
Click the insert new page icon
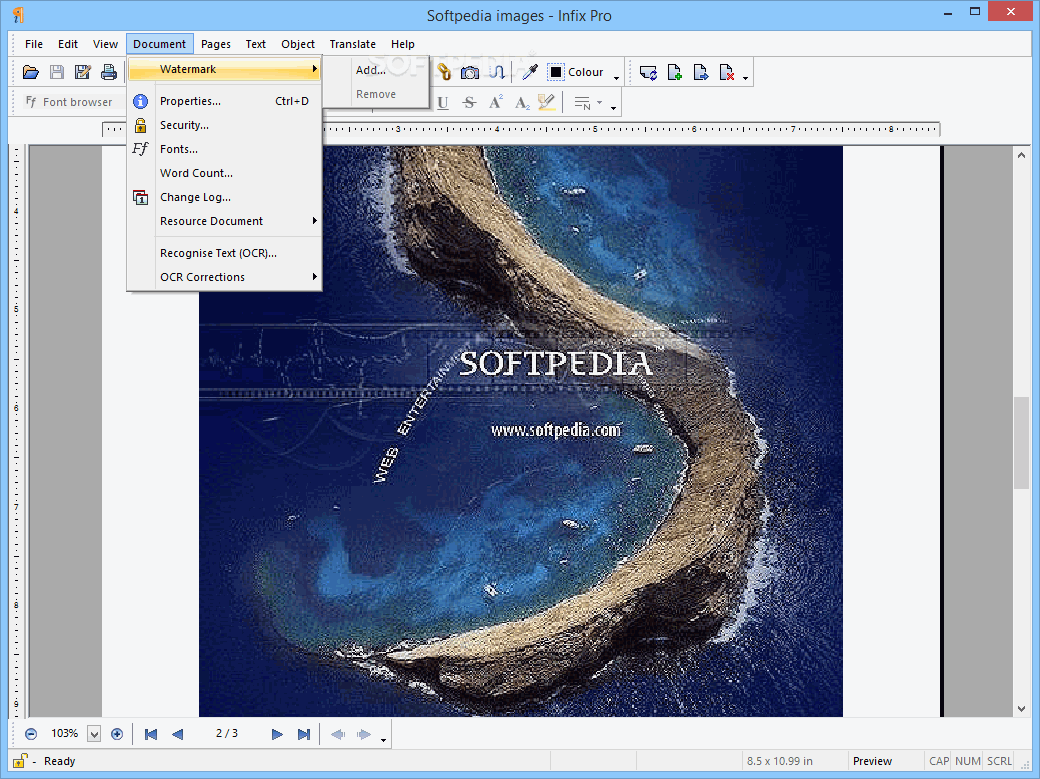pos(675,72)
